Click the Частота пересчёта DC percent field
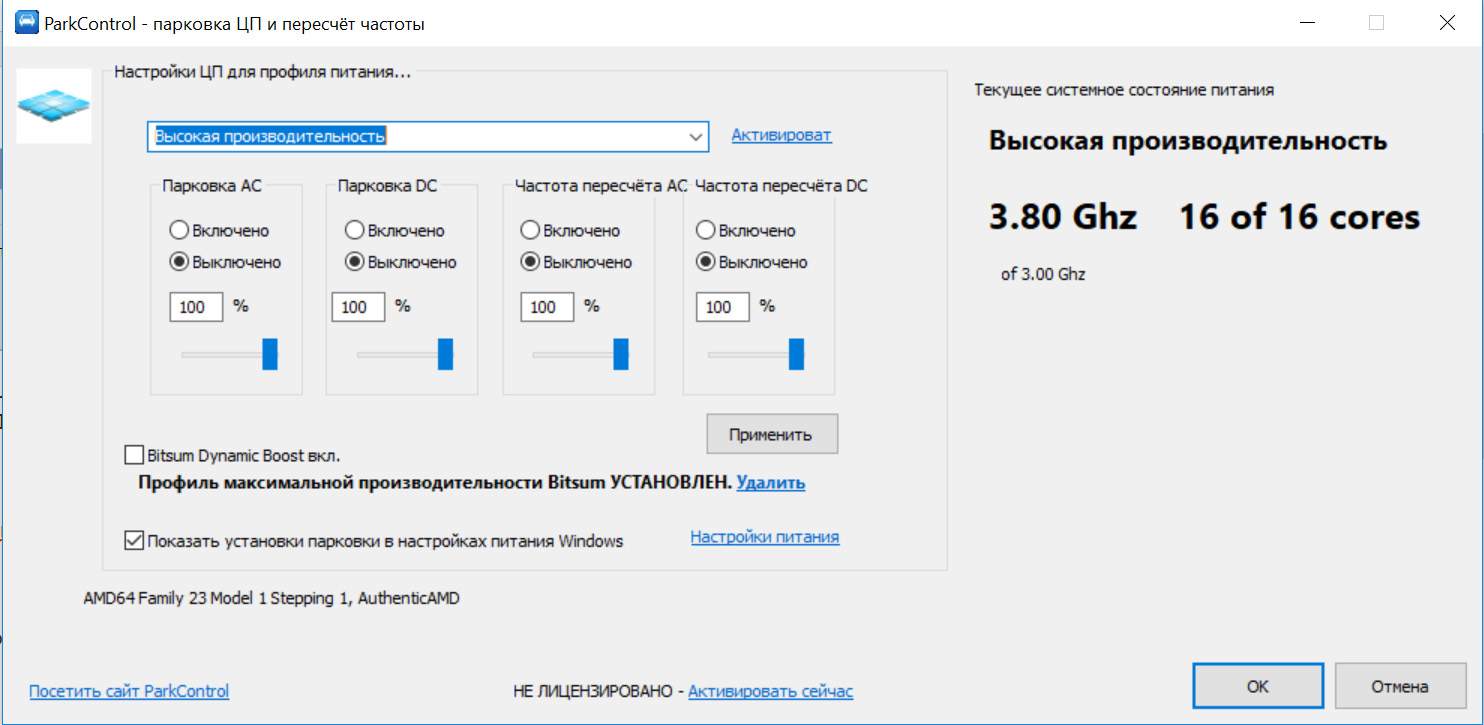The height and width of the screenshot is (725, 1484). pyautogui.click(x=722, y=307)
